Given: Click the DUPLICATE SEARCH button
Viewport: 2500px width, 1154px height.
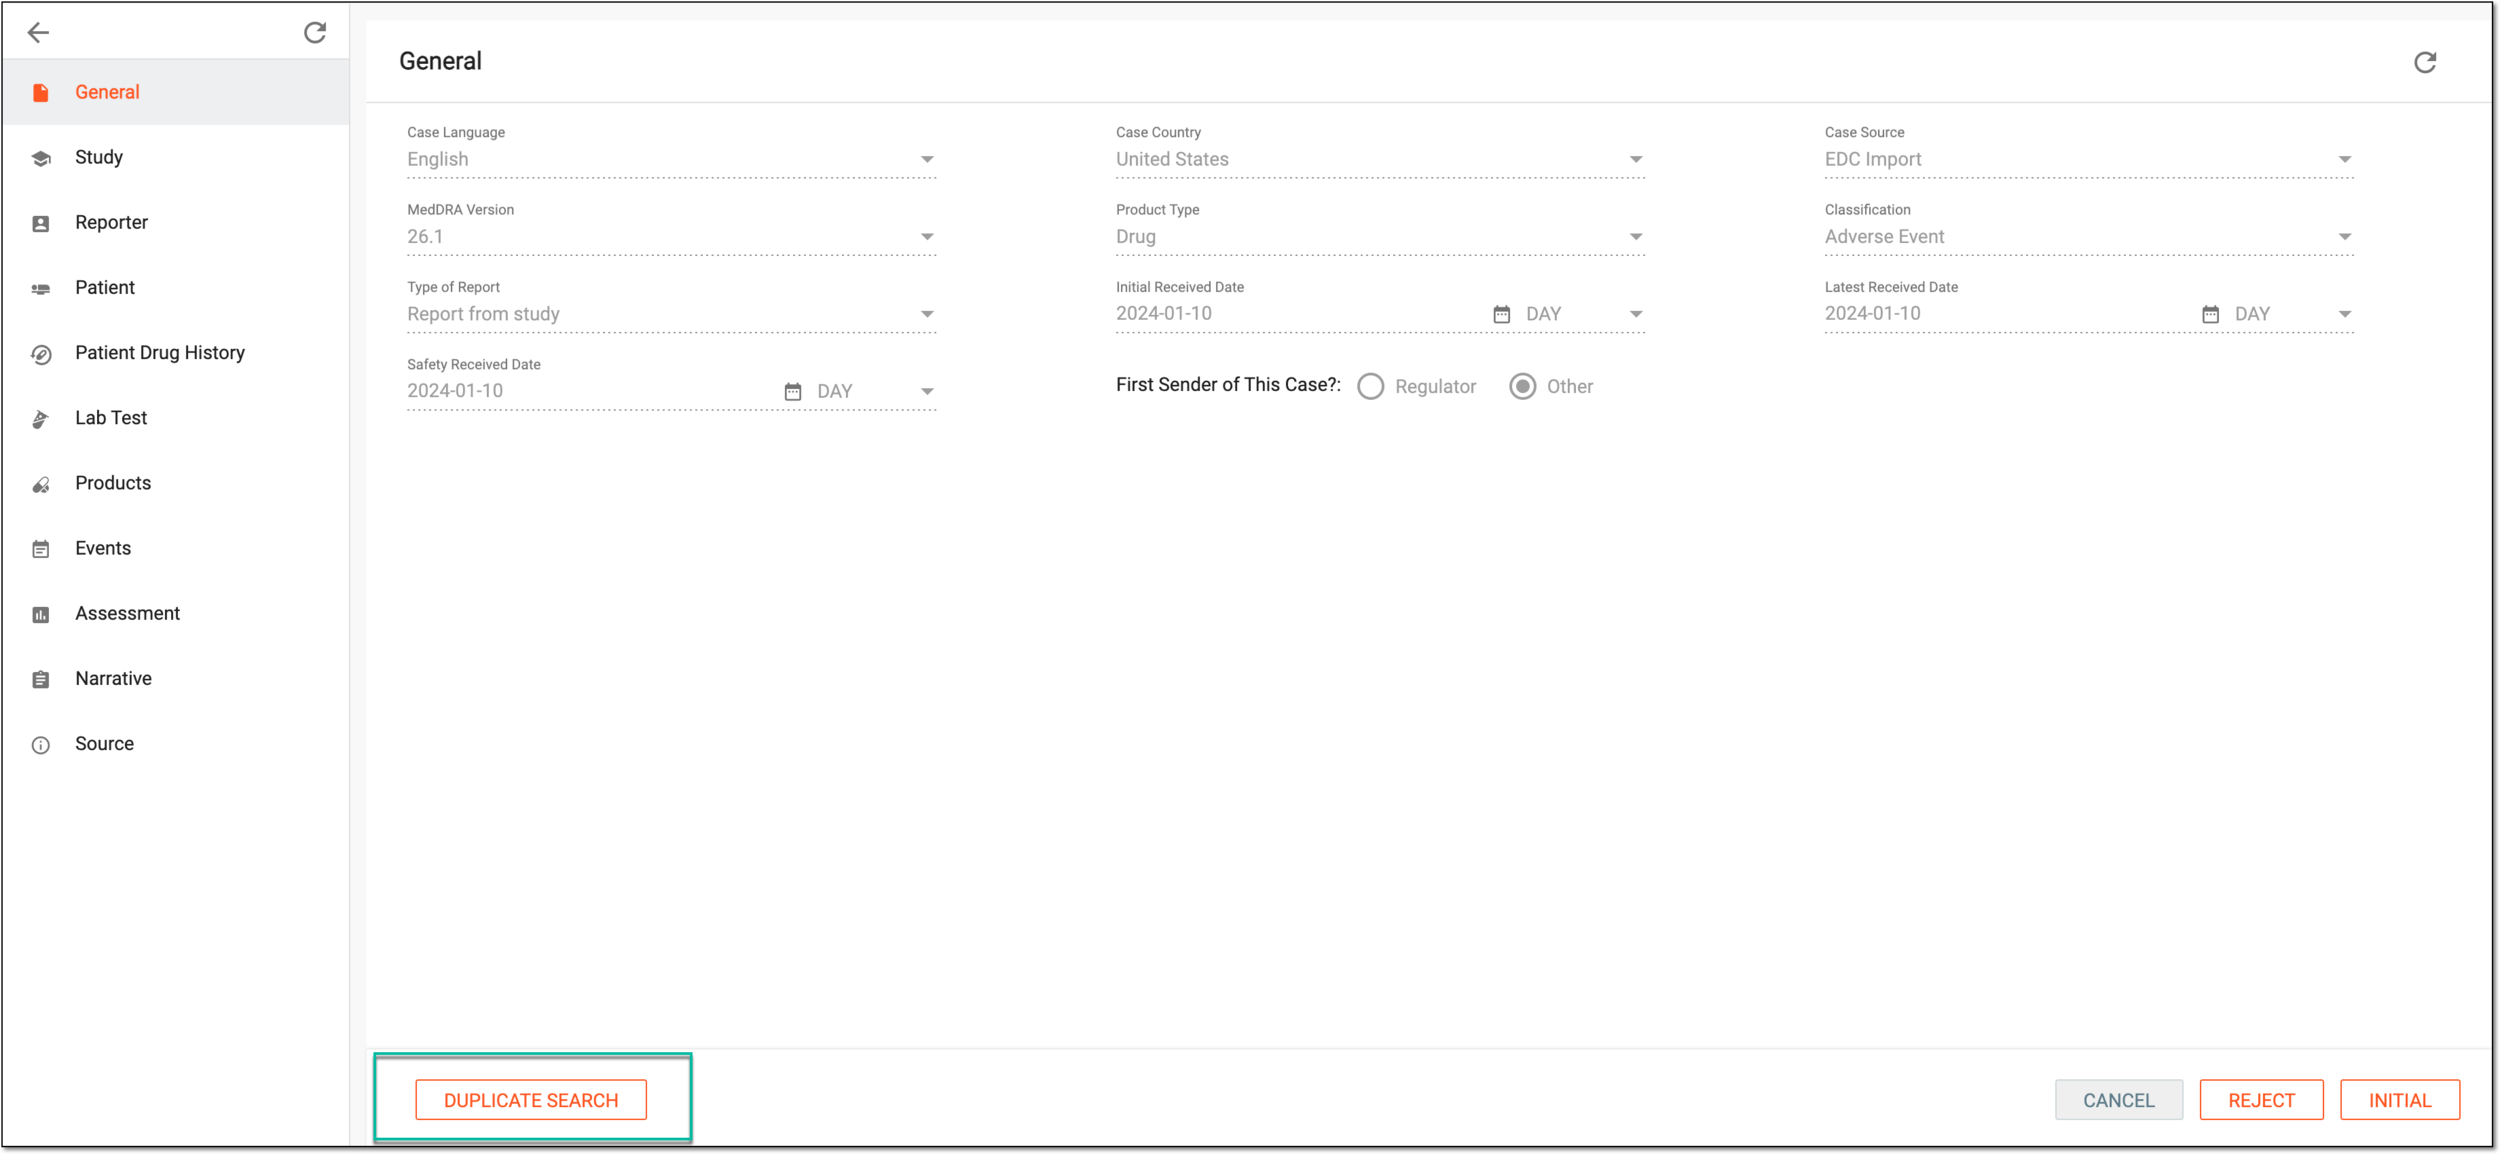Looking at the screenshot, I should 531,1100.
